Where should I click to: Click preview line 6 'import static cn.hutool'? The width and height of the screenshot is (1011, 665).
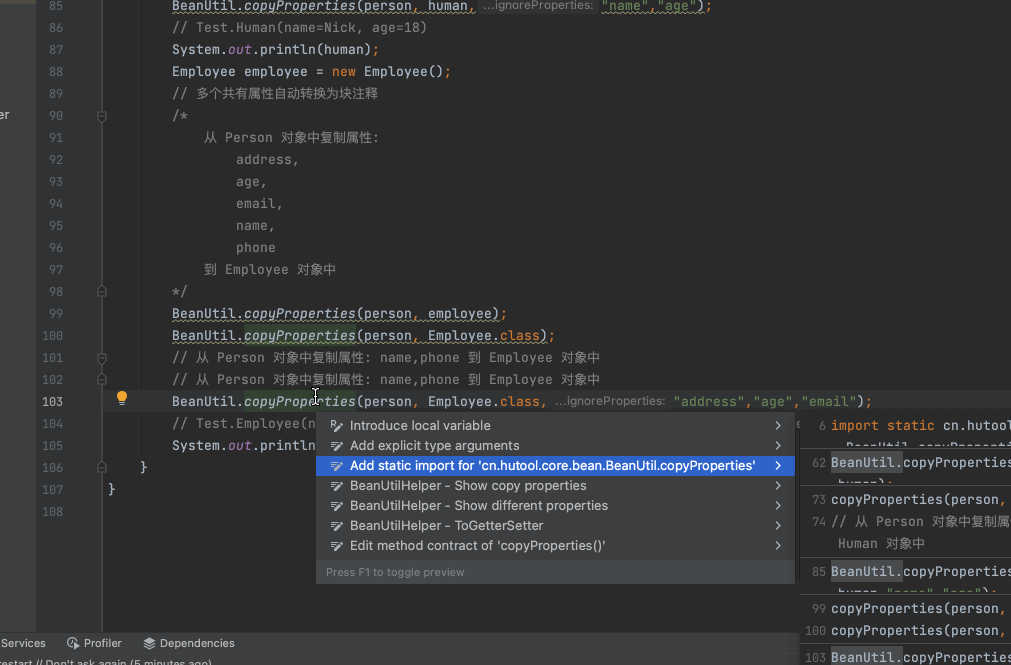(x=921, y=426)
